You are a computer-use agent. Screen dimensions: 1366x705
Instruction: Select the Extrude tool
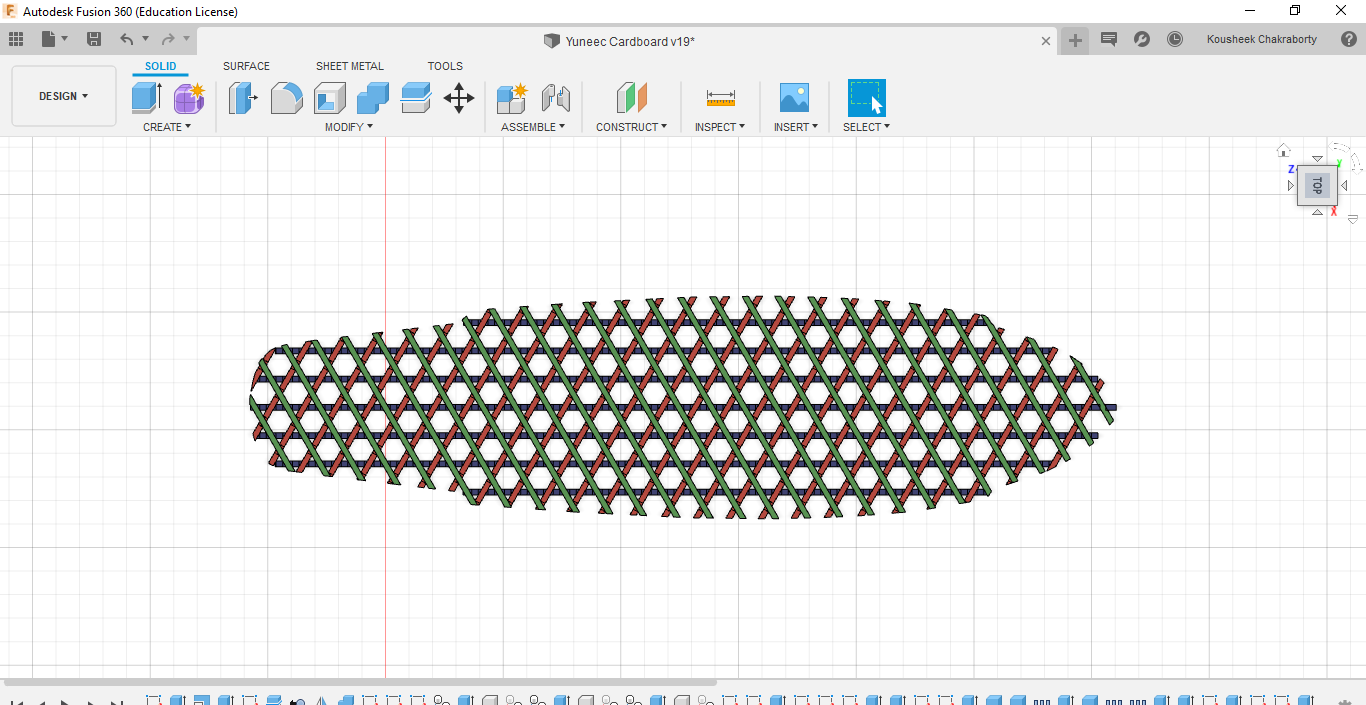[146, 97]
